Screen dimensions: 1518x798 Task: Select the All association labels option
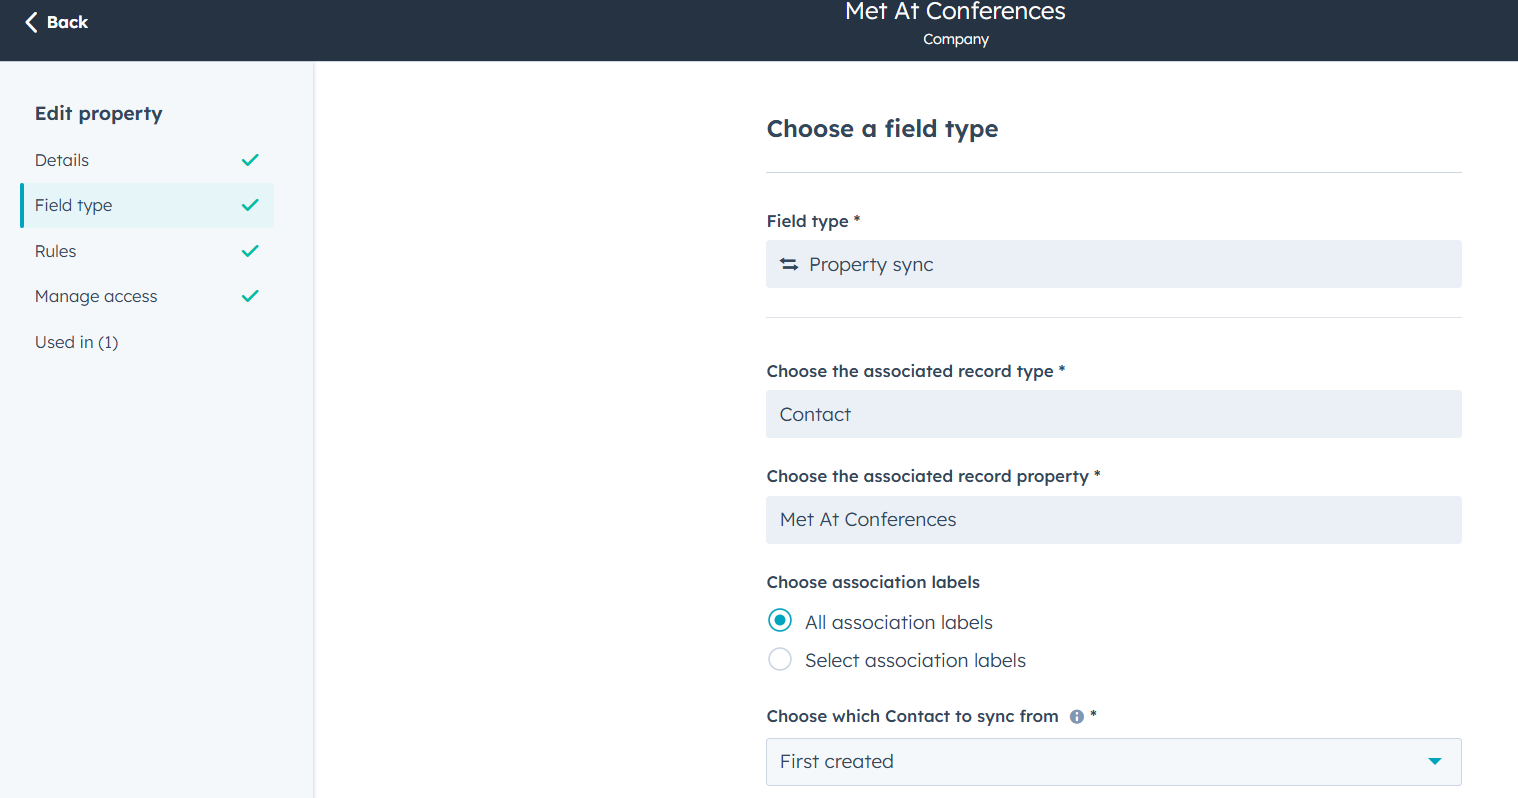pos(779,620)
